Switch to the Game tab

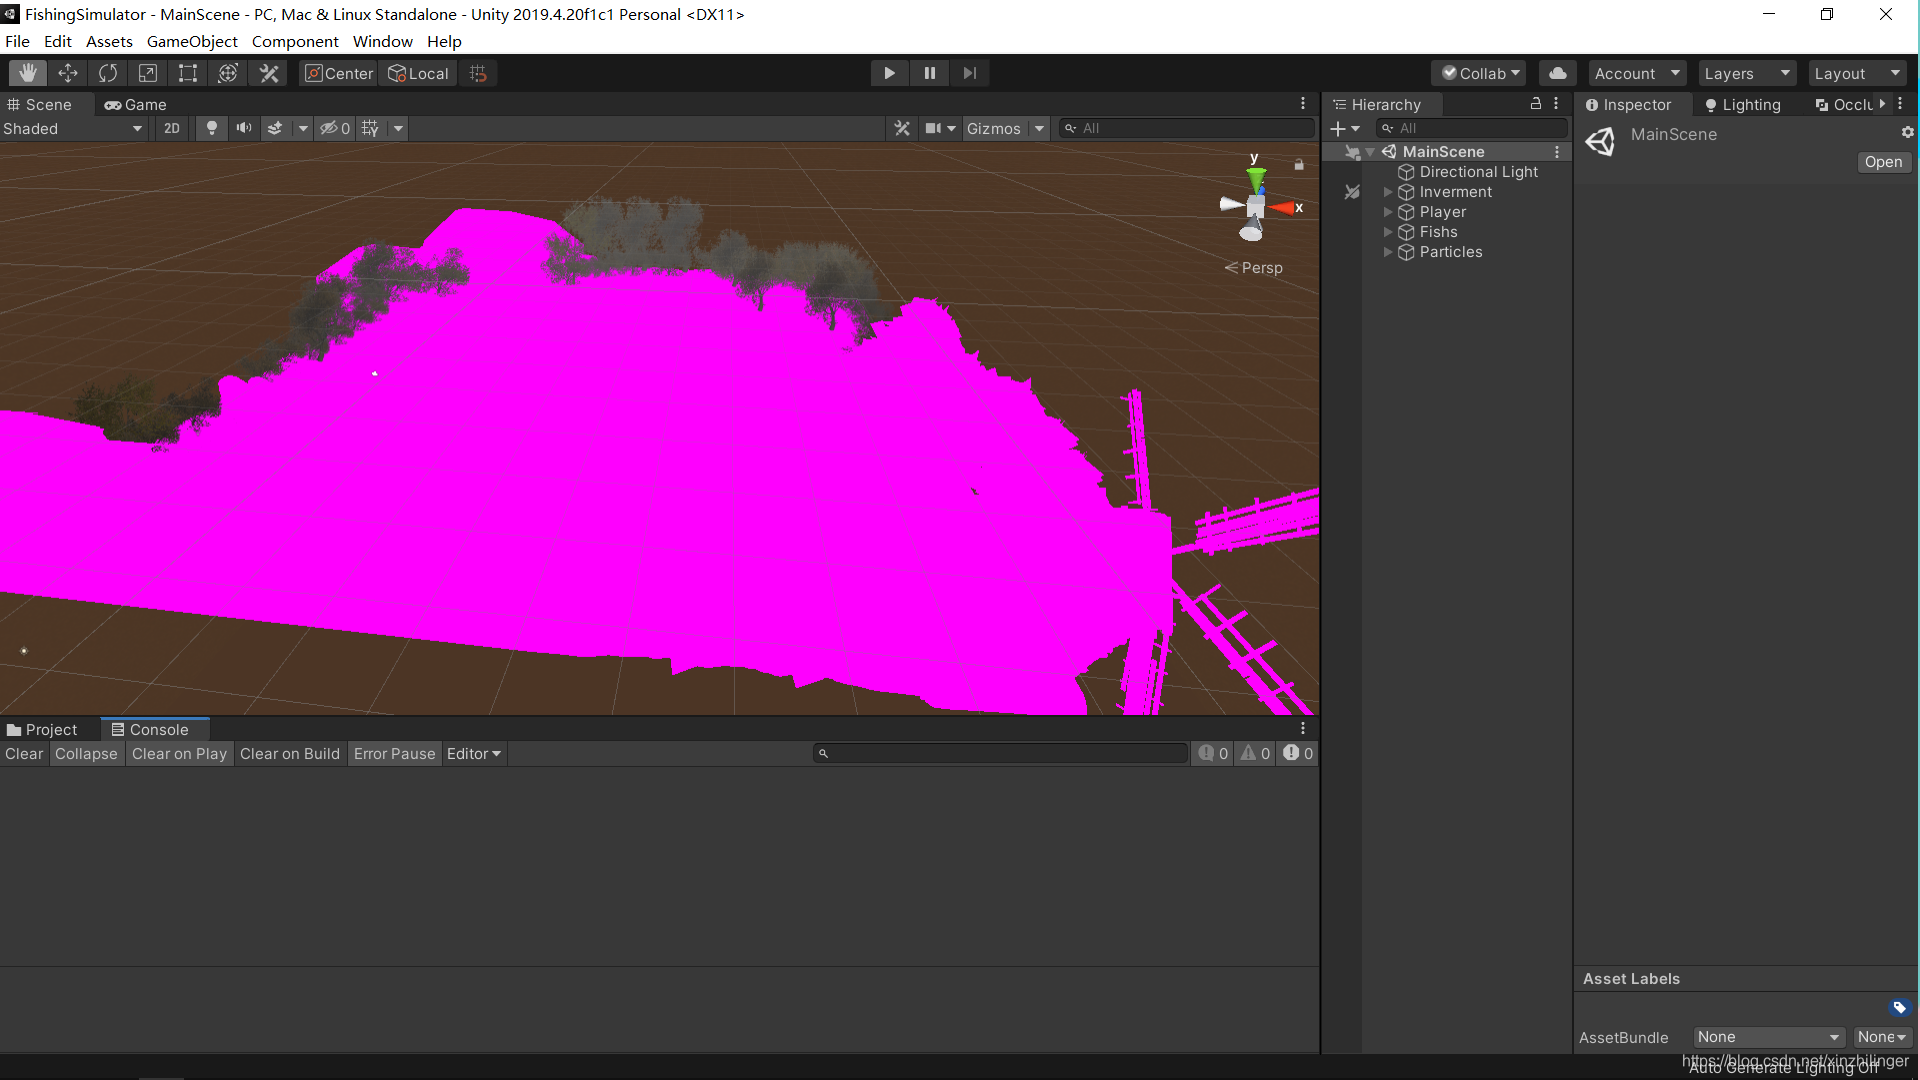tap(136, 104)
